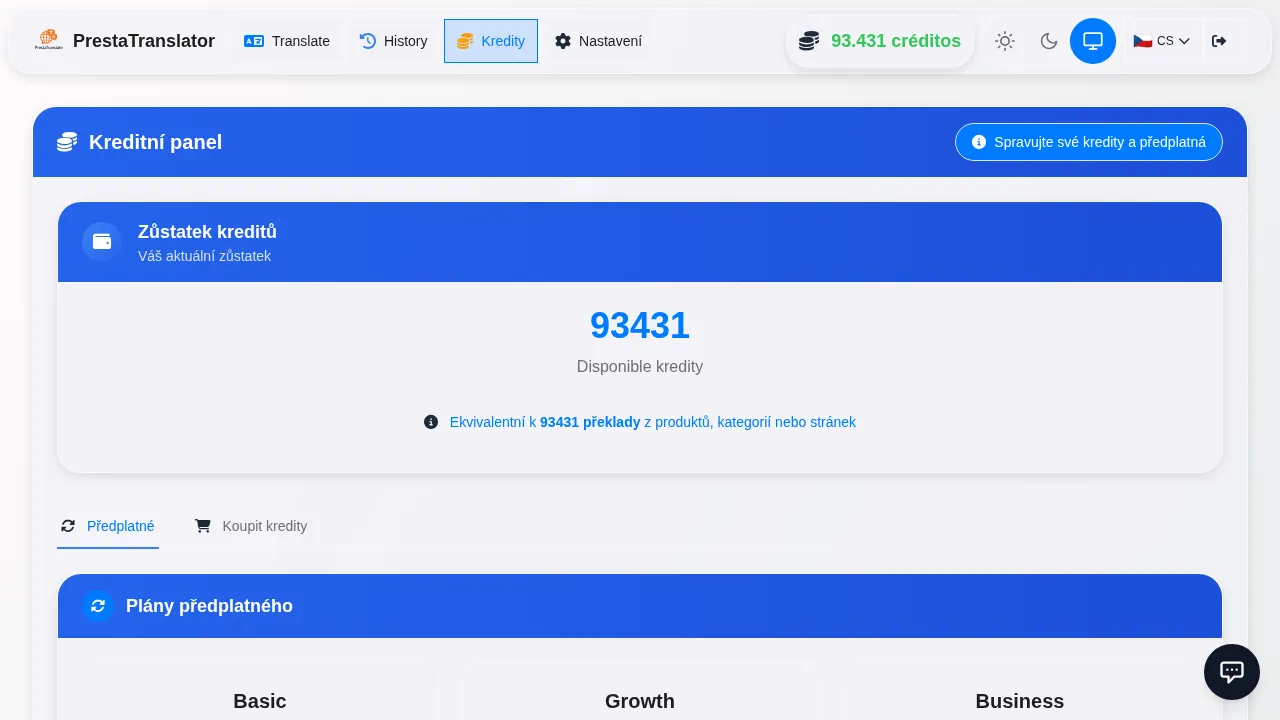Click the wallet icon on Zůstatek kreditů
This screenshot has height=720, width=1280.
tap(102, 242)
